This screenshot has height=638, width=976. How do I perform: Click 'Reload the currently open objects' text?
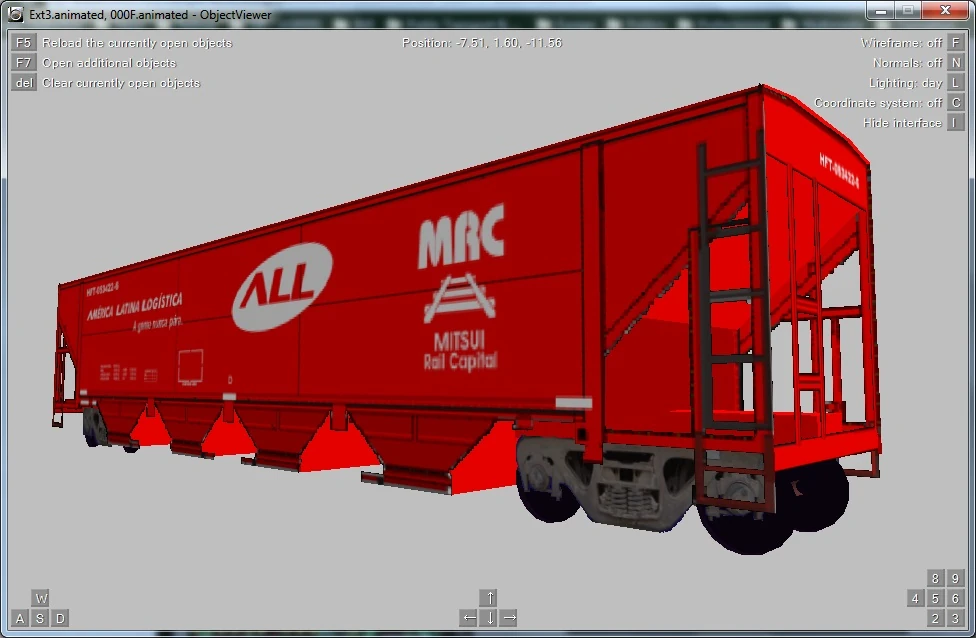pos(137,43)
